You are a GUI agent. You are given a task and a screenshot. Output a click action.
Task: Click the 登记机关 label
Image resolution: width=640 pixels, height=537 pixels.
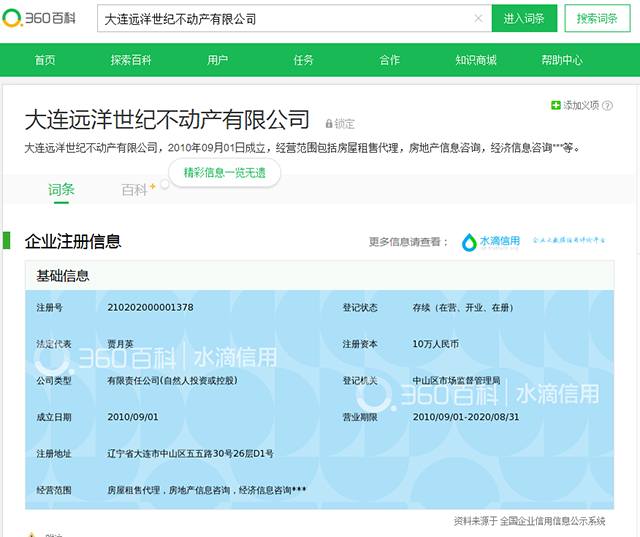[x=360, y=380]
